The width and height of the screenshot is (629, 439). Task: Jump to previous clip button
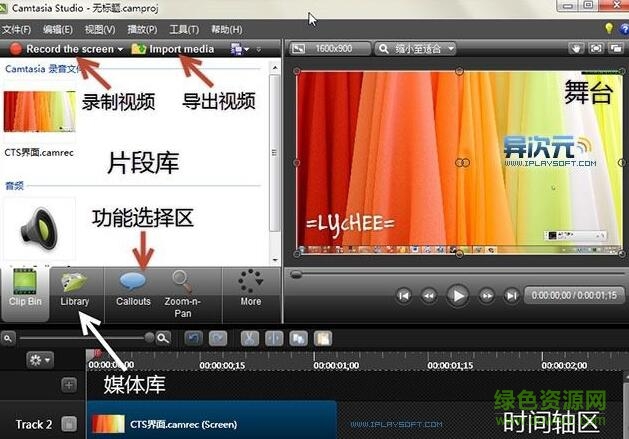[404, 296]
